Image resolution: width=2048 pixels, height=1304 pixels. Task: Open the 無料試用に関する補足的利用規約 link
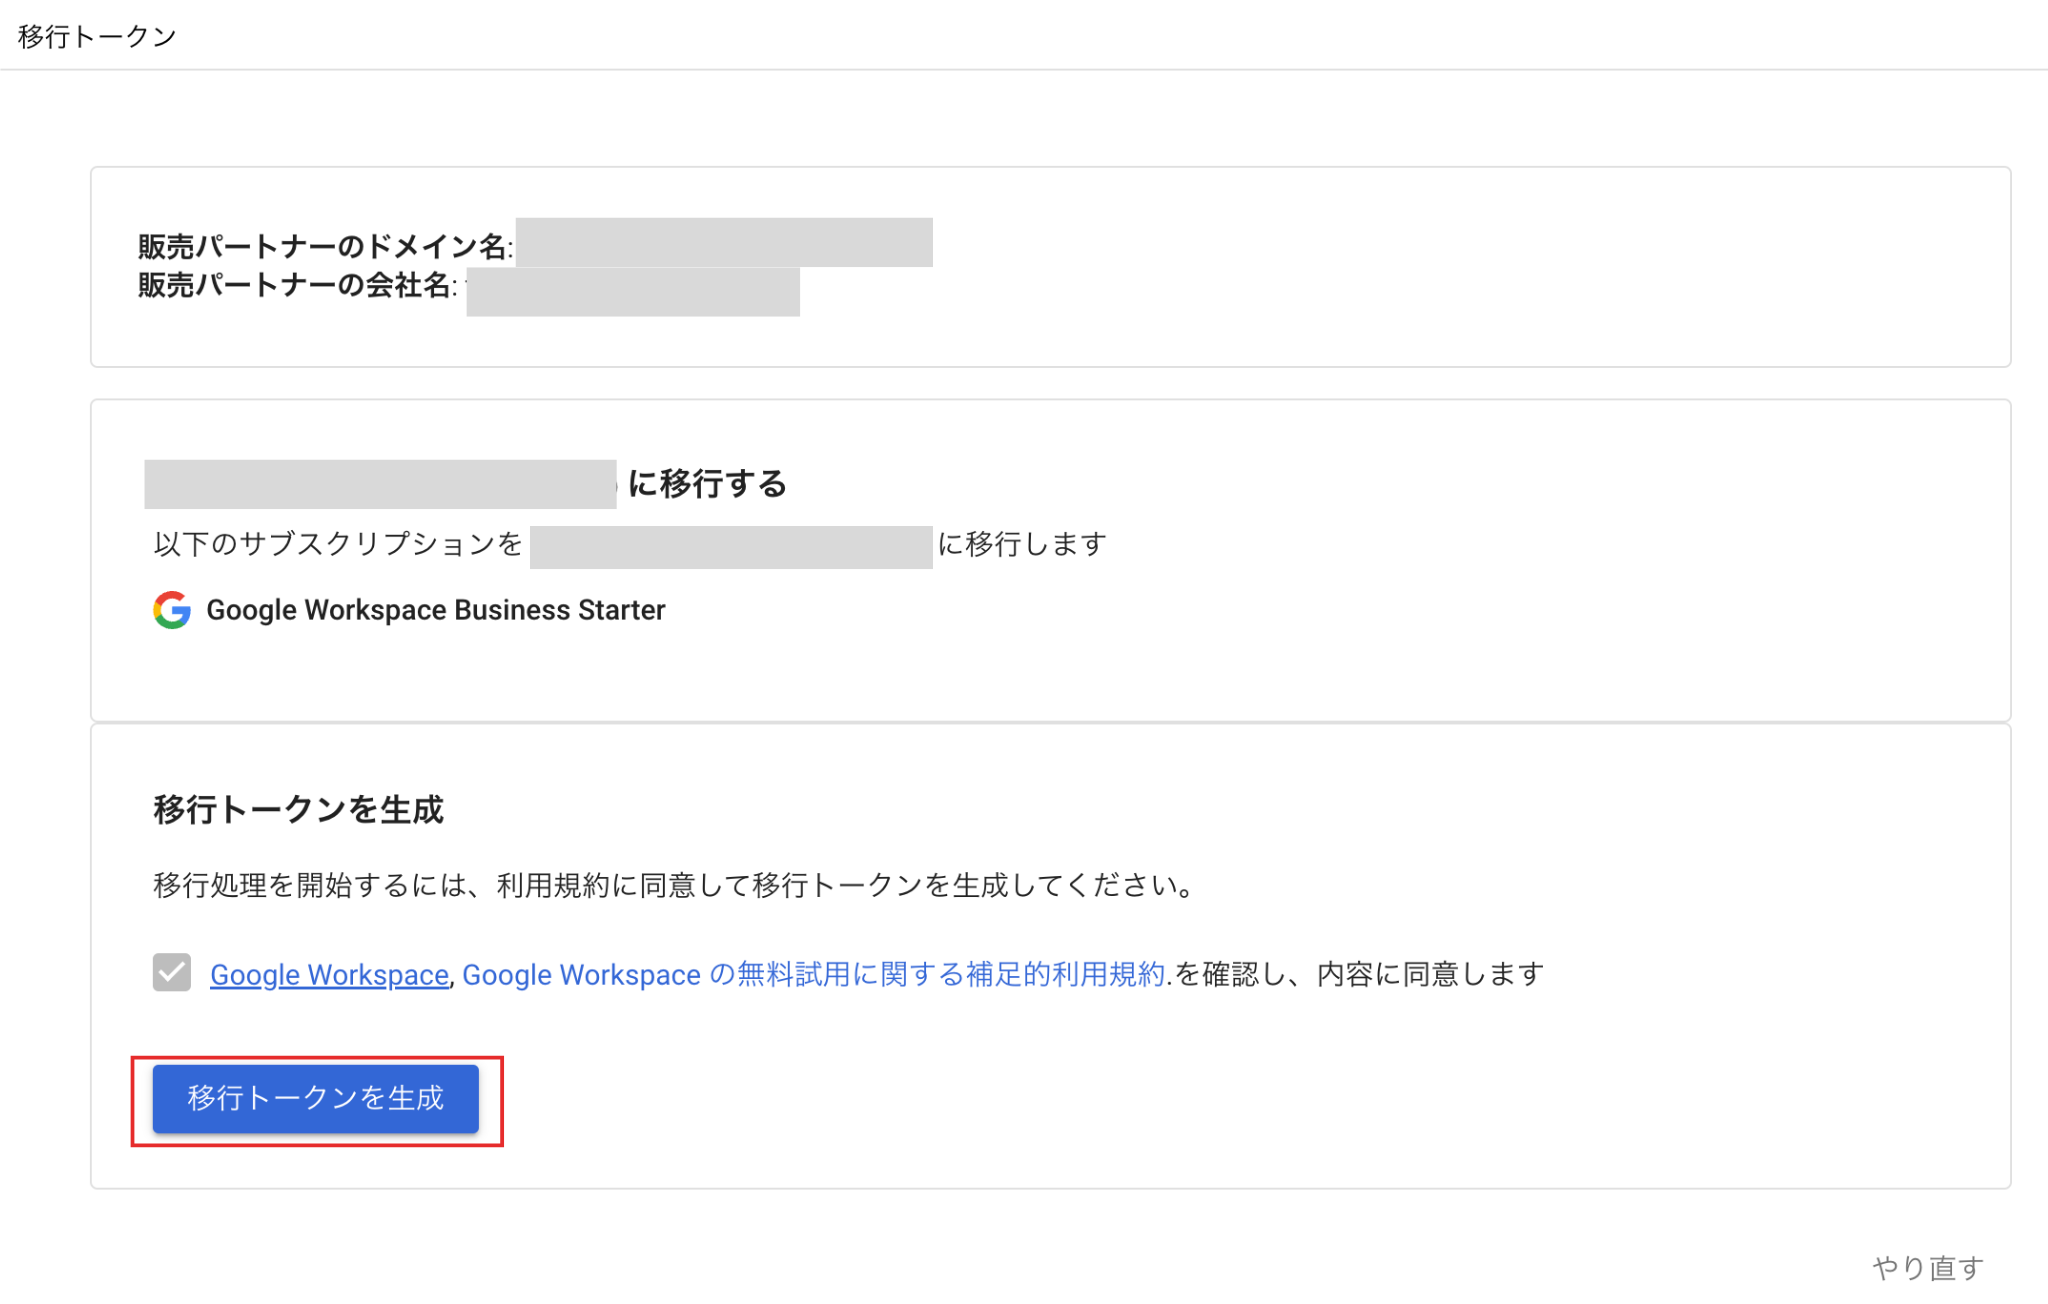click(814, 974)
